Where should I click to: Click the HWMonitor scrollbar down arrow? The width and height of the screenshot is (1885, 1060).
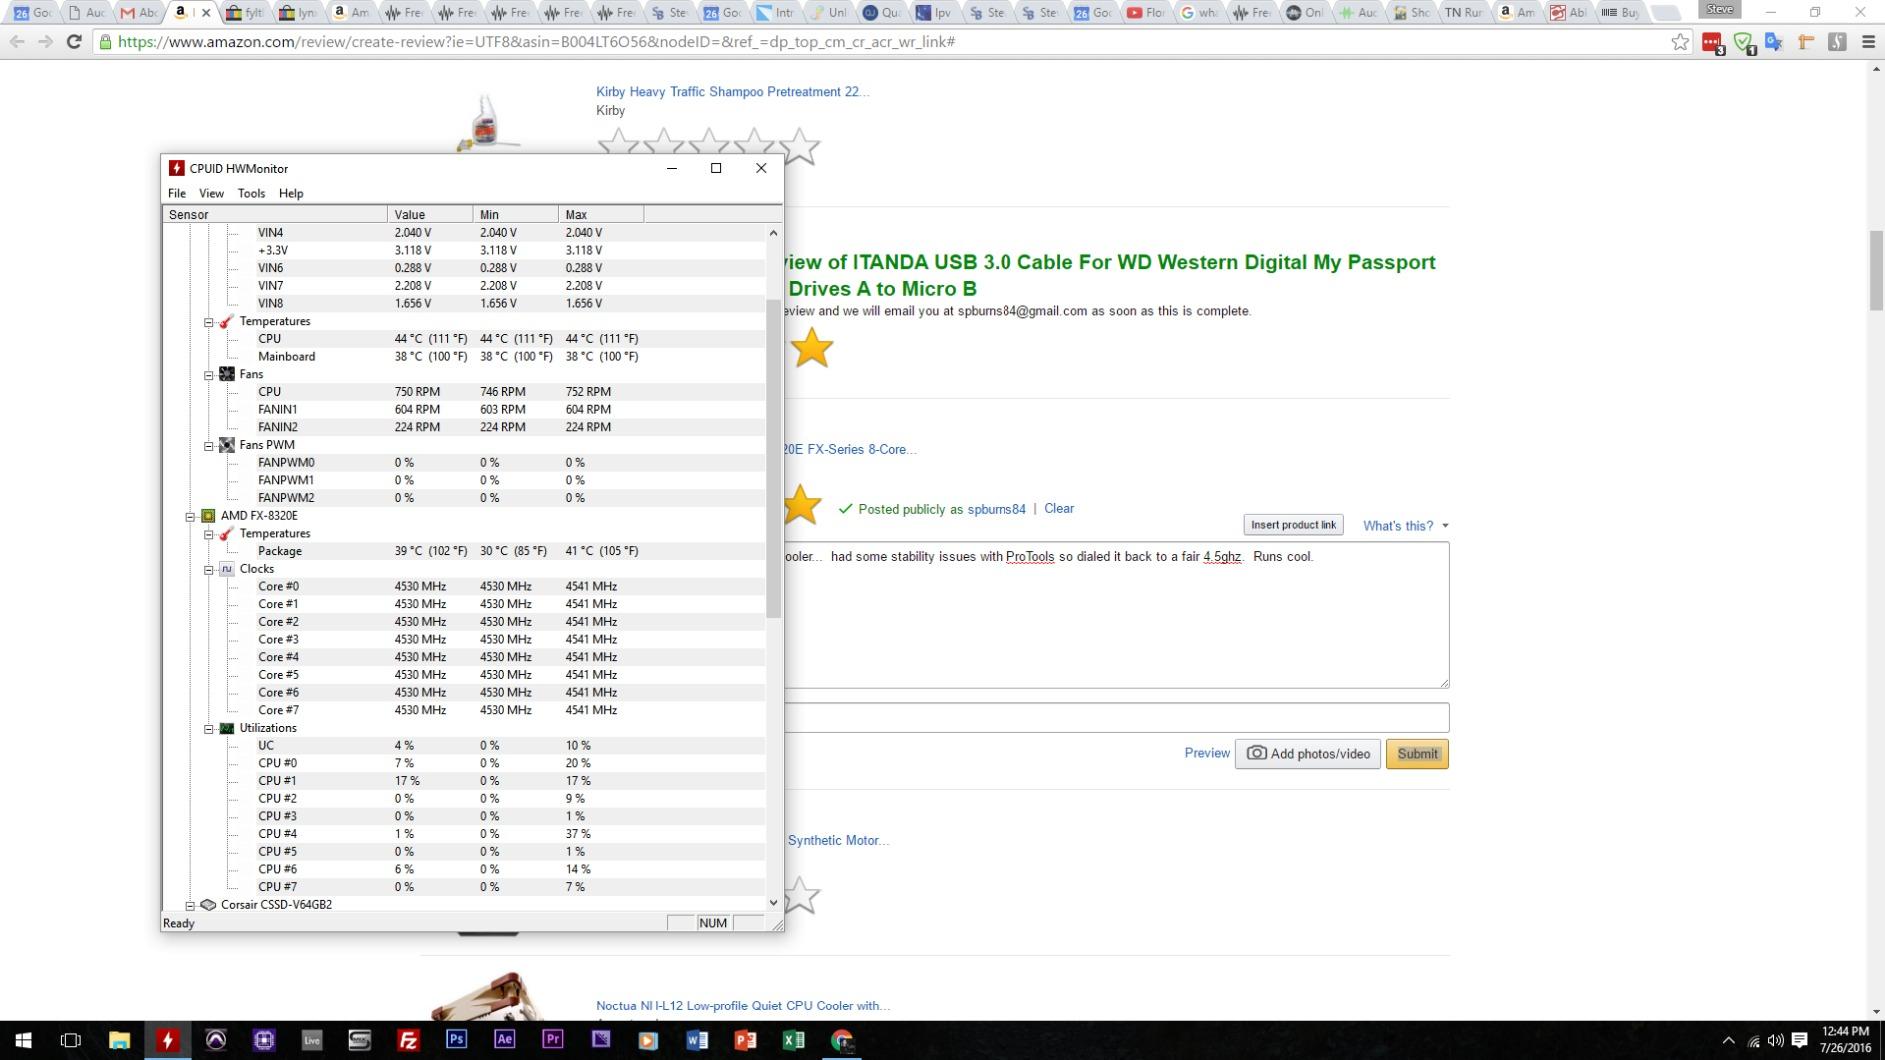click(773, 903)
